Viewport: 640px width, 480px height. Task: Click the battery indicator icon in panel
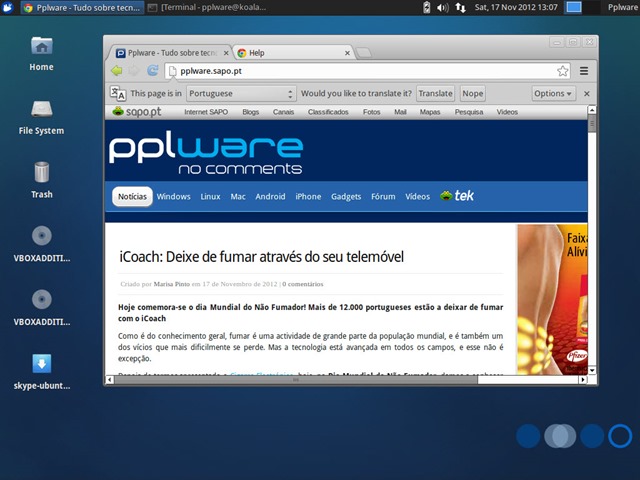(x=427, y=7)
